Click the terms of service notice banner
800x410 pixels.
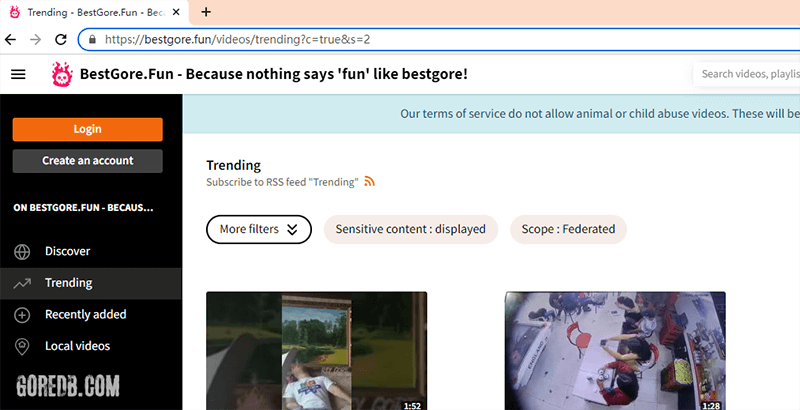pos(491,114)
